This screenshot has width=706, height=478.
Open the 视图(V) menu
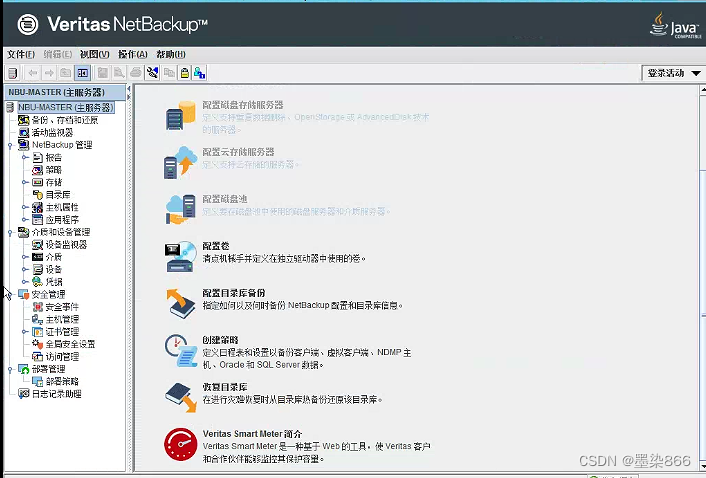click(95, 54)
